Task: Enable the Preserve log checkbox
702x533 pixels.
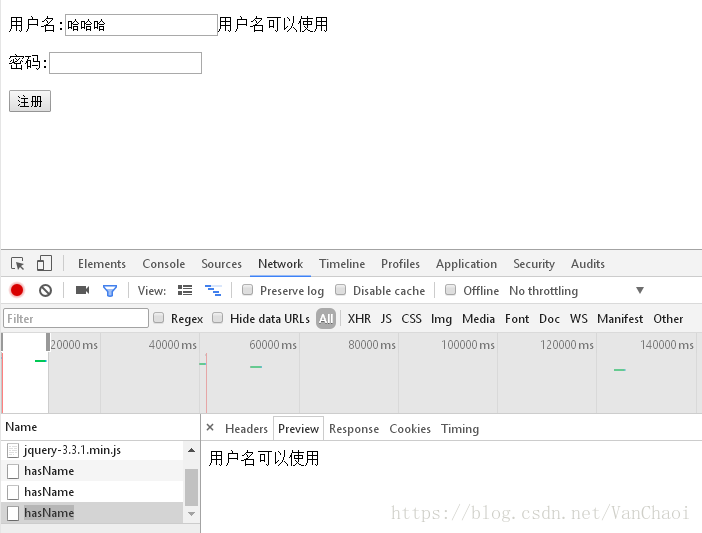Action: [247, 290]
